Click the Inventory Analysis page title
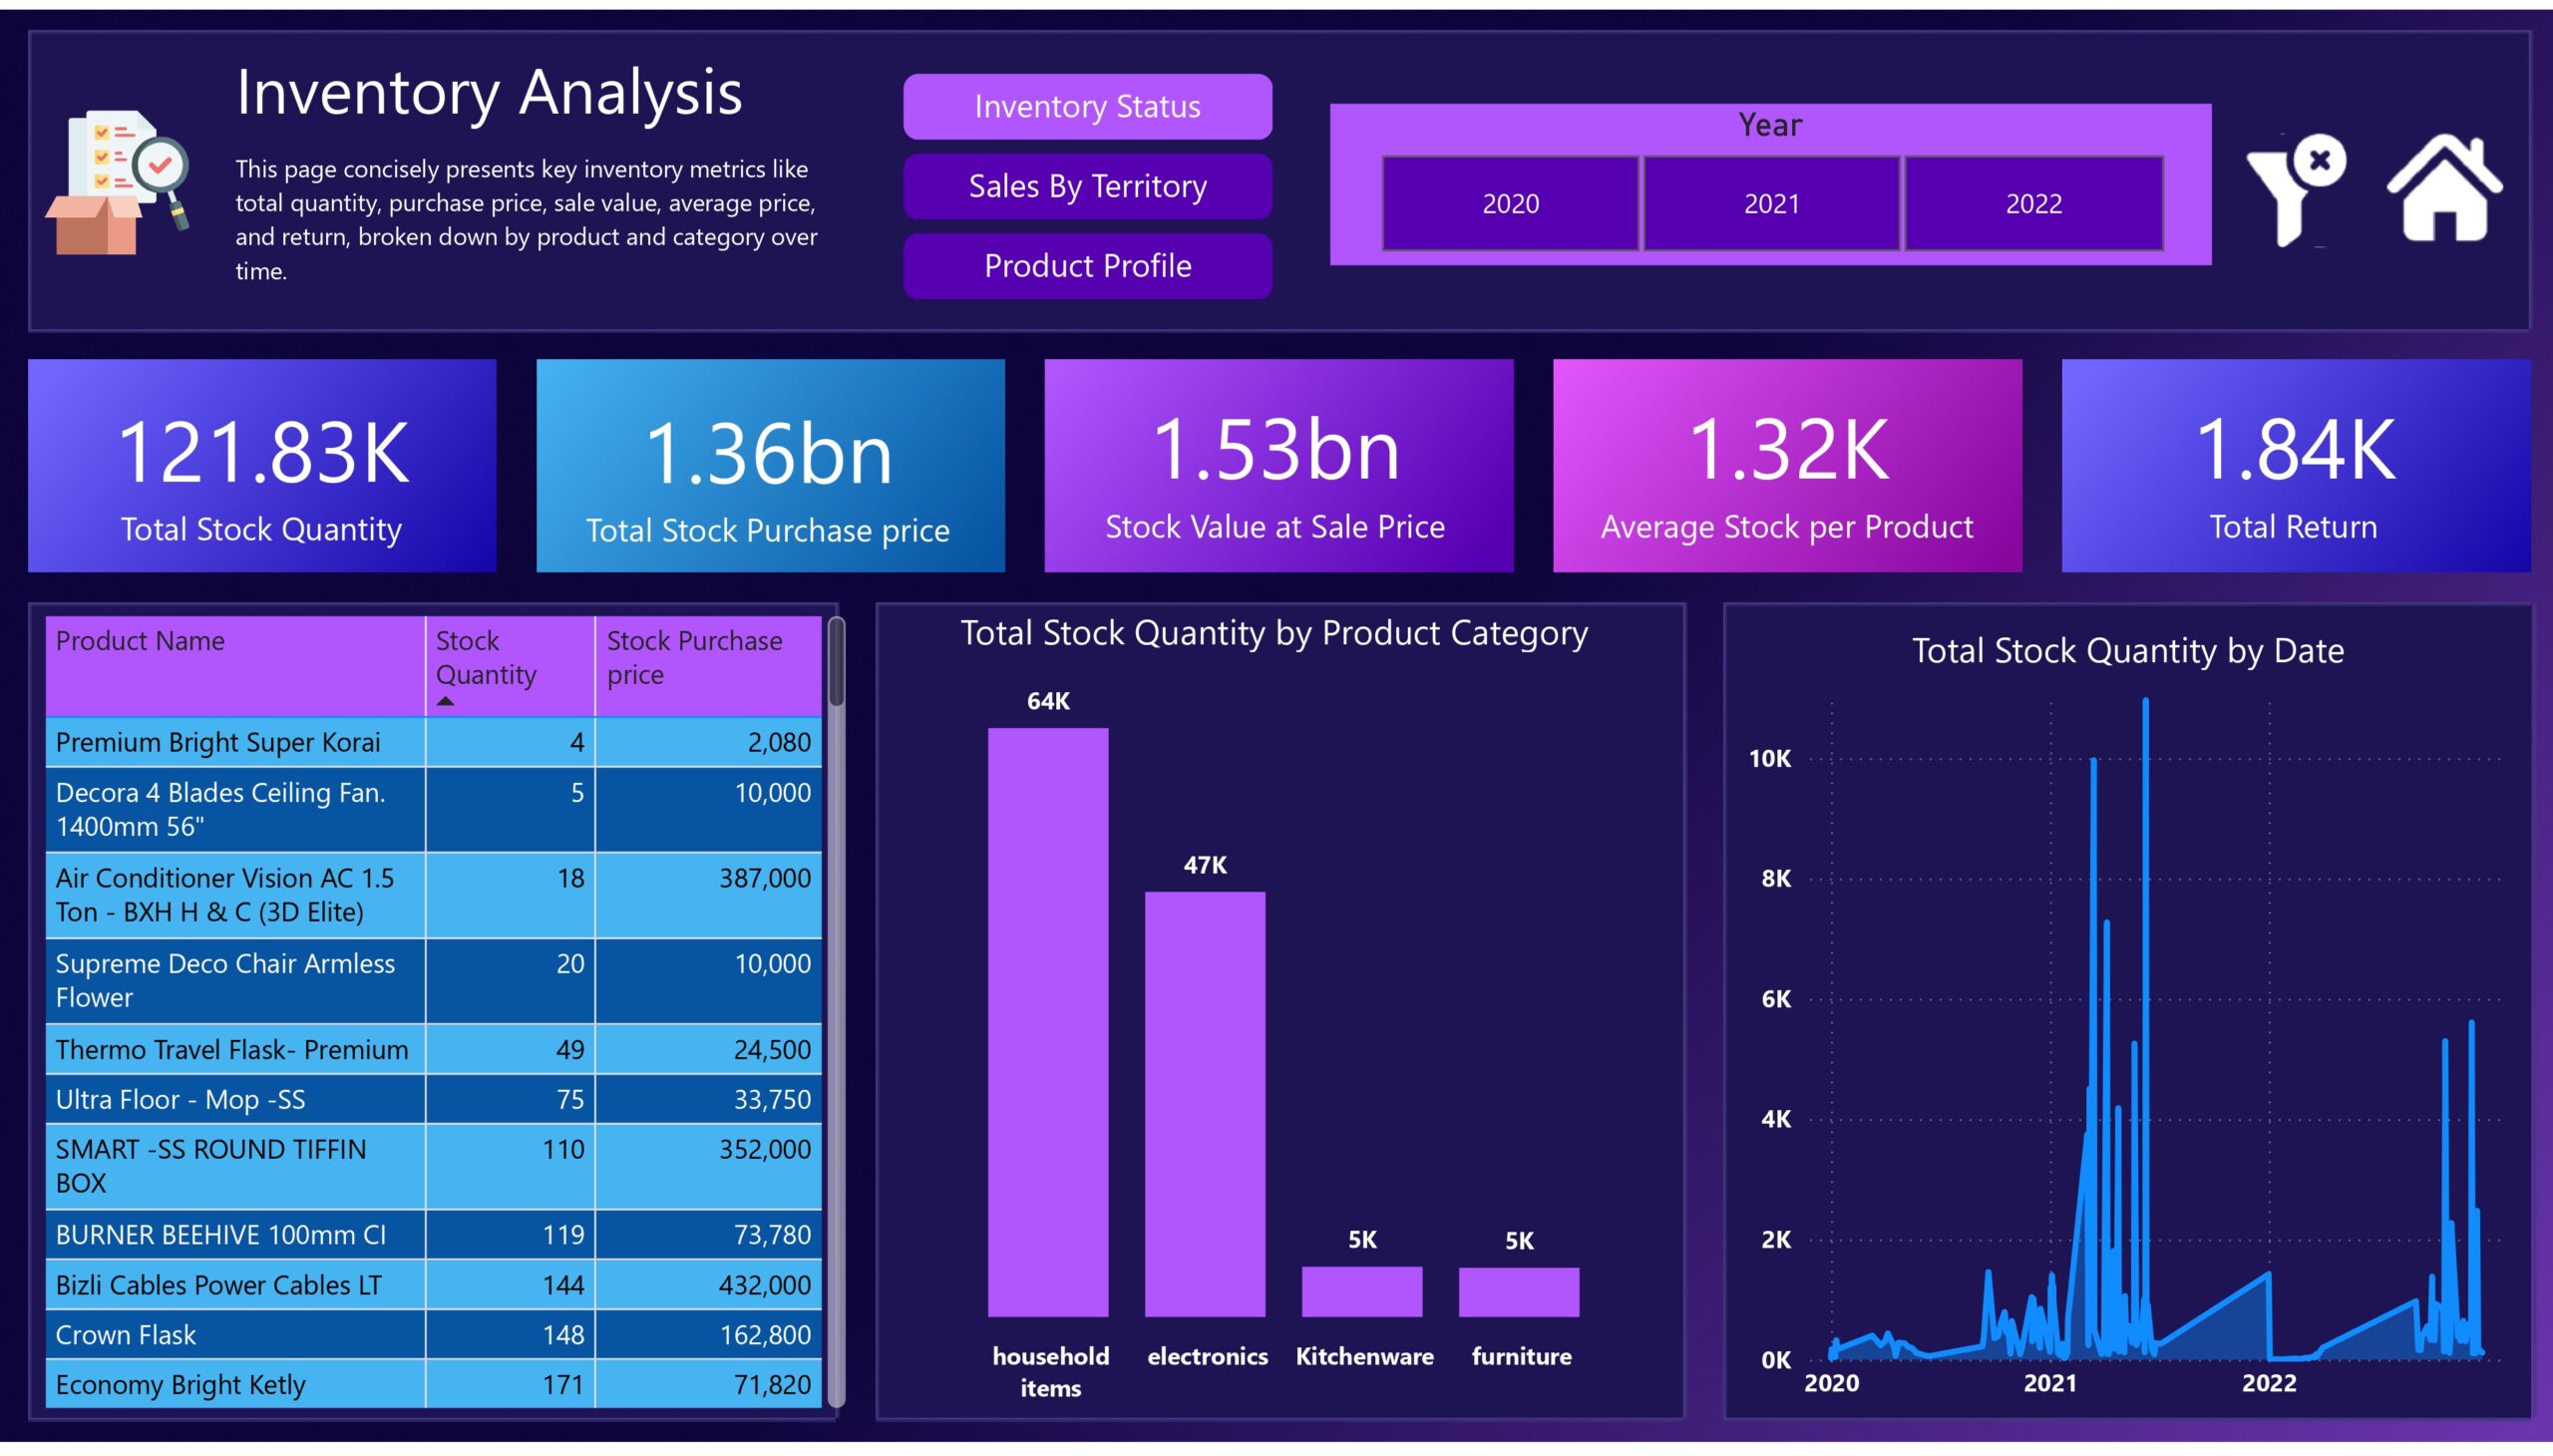 click(x=489, y=92)
